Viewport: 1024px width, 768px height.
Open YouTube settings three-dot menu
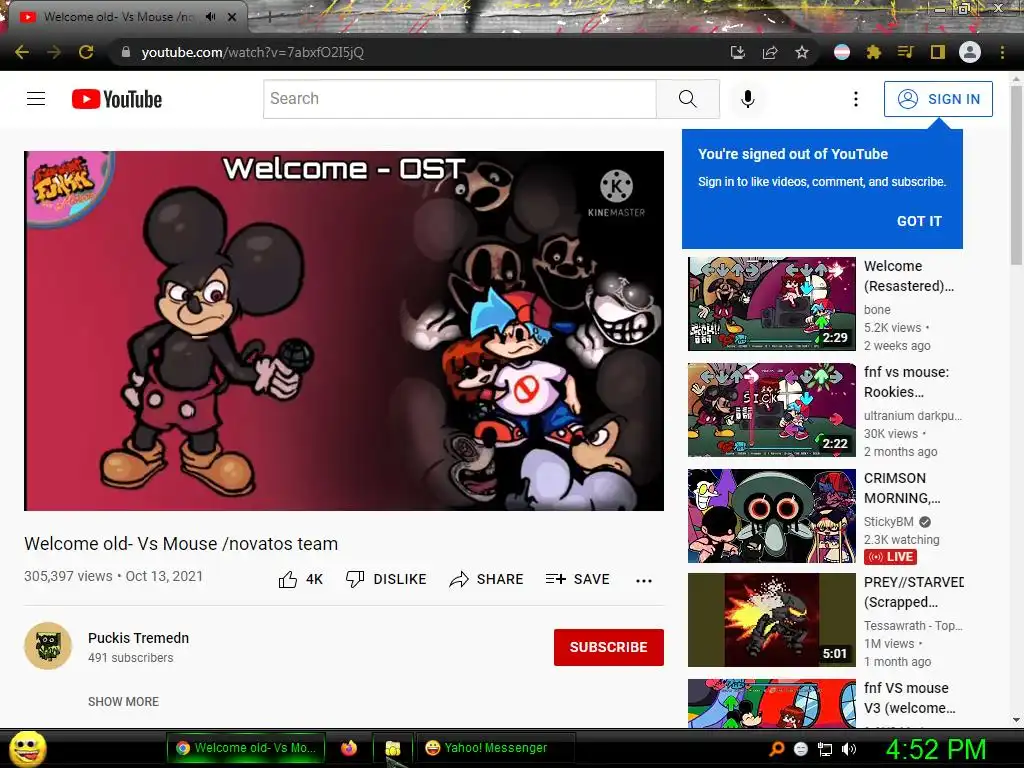click(856, 99)
